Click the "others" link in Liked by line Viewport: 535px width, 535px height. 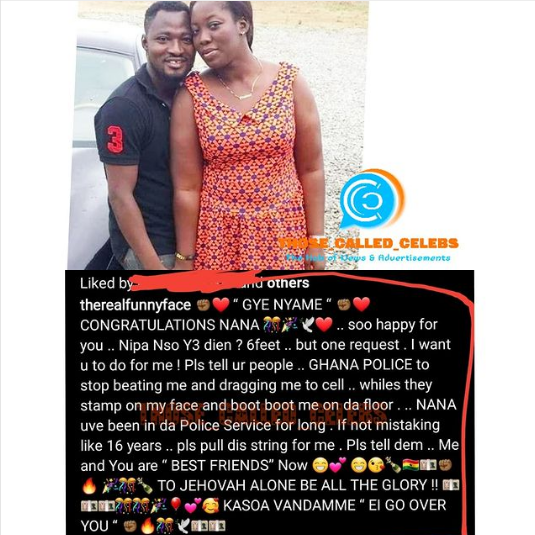tap(288, 283)
